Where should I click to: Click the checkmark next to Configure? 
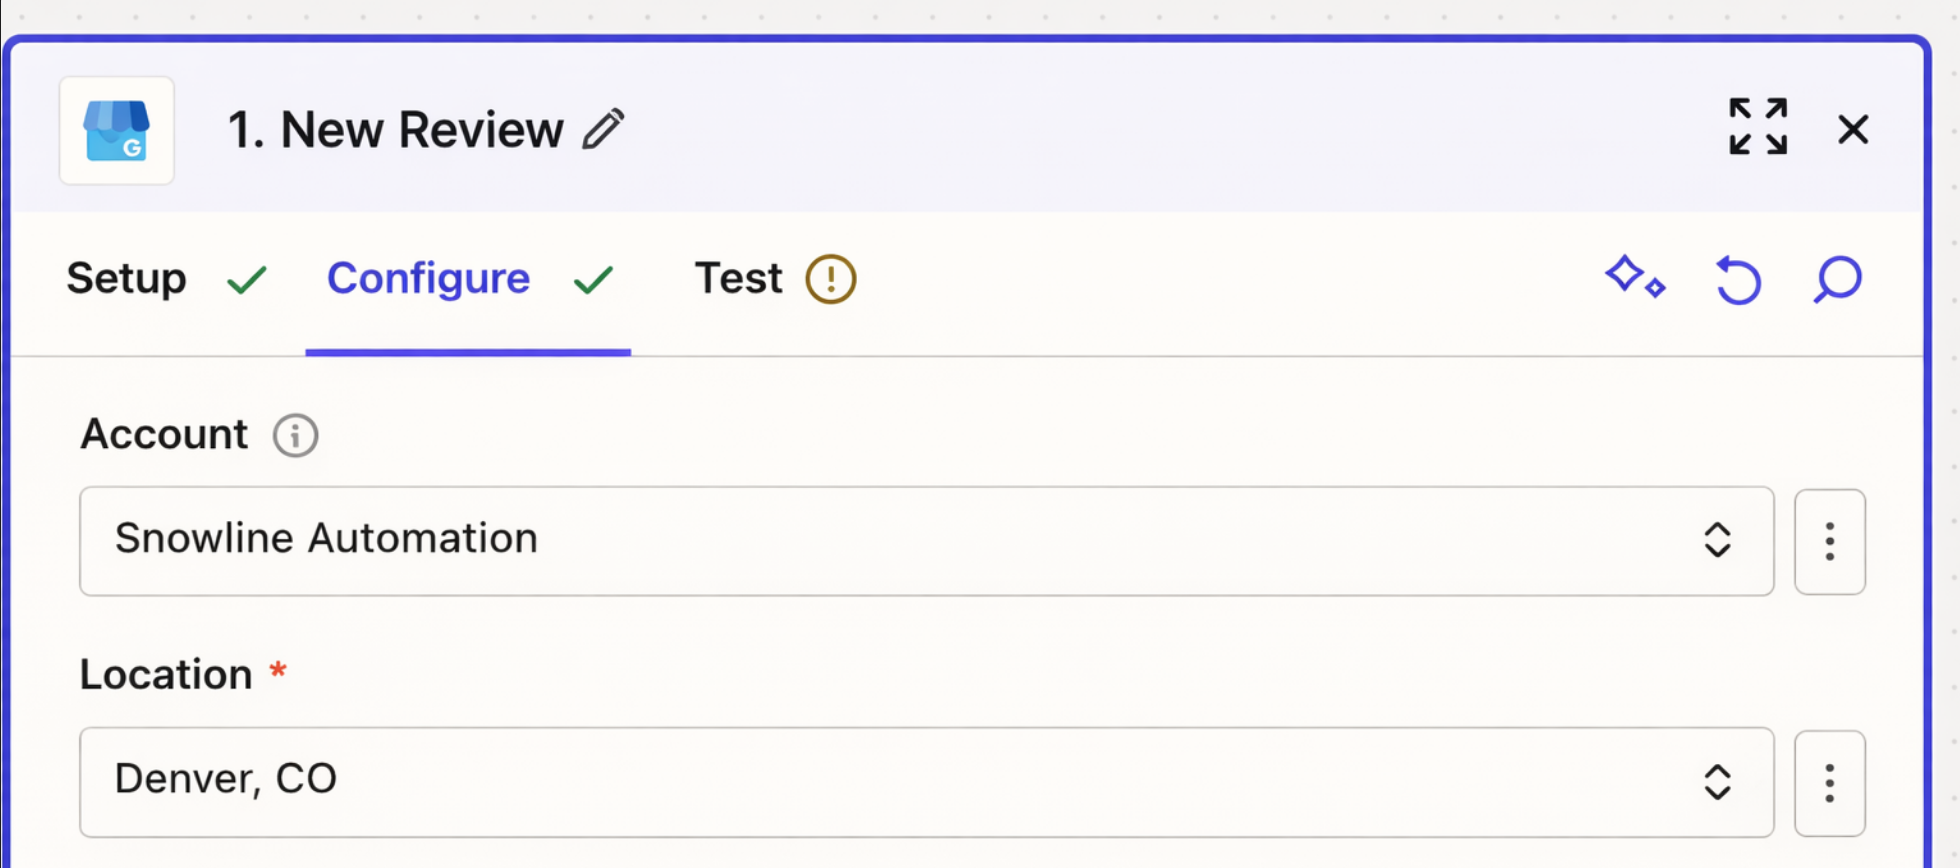coord(592,280)
